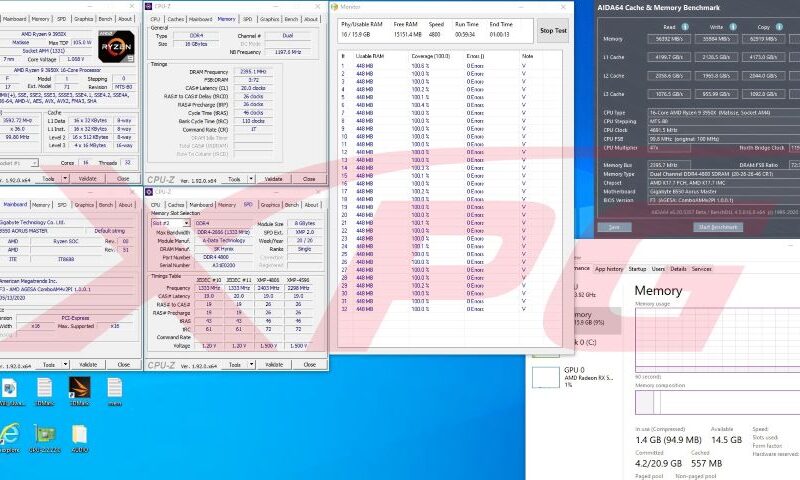Click Validate in the CPU-Z SPD window
The width and height of the screenshot is (800, 480).
pyautogui.click(x=273, y=365)
